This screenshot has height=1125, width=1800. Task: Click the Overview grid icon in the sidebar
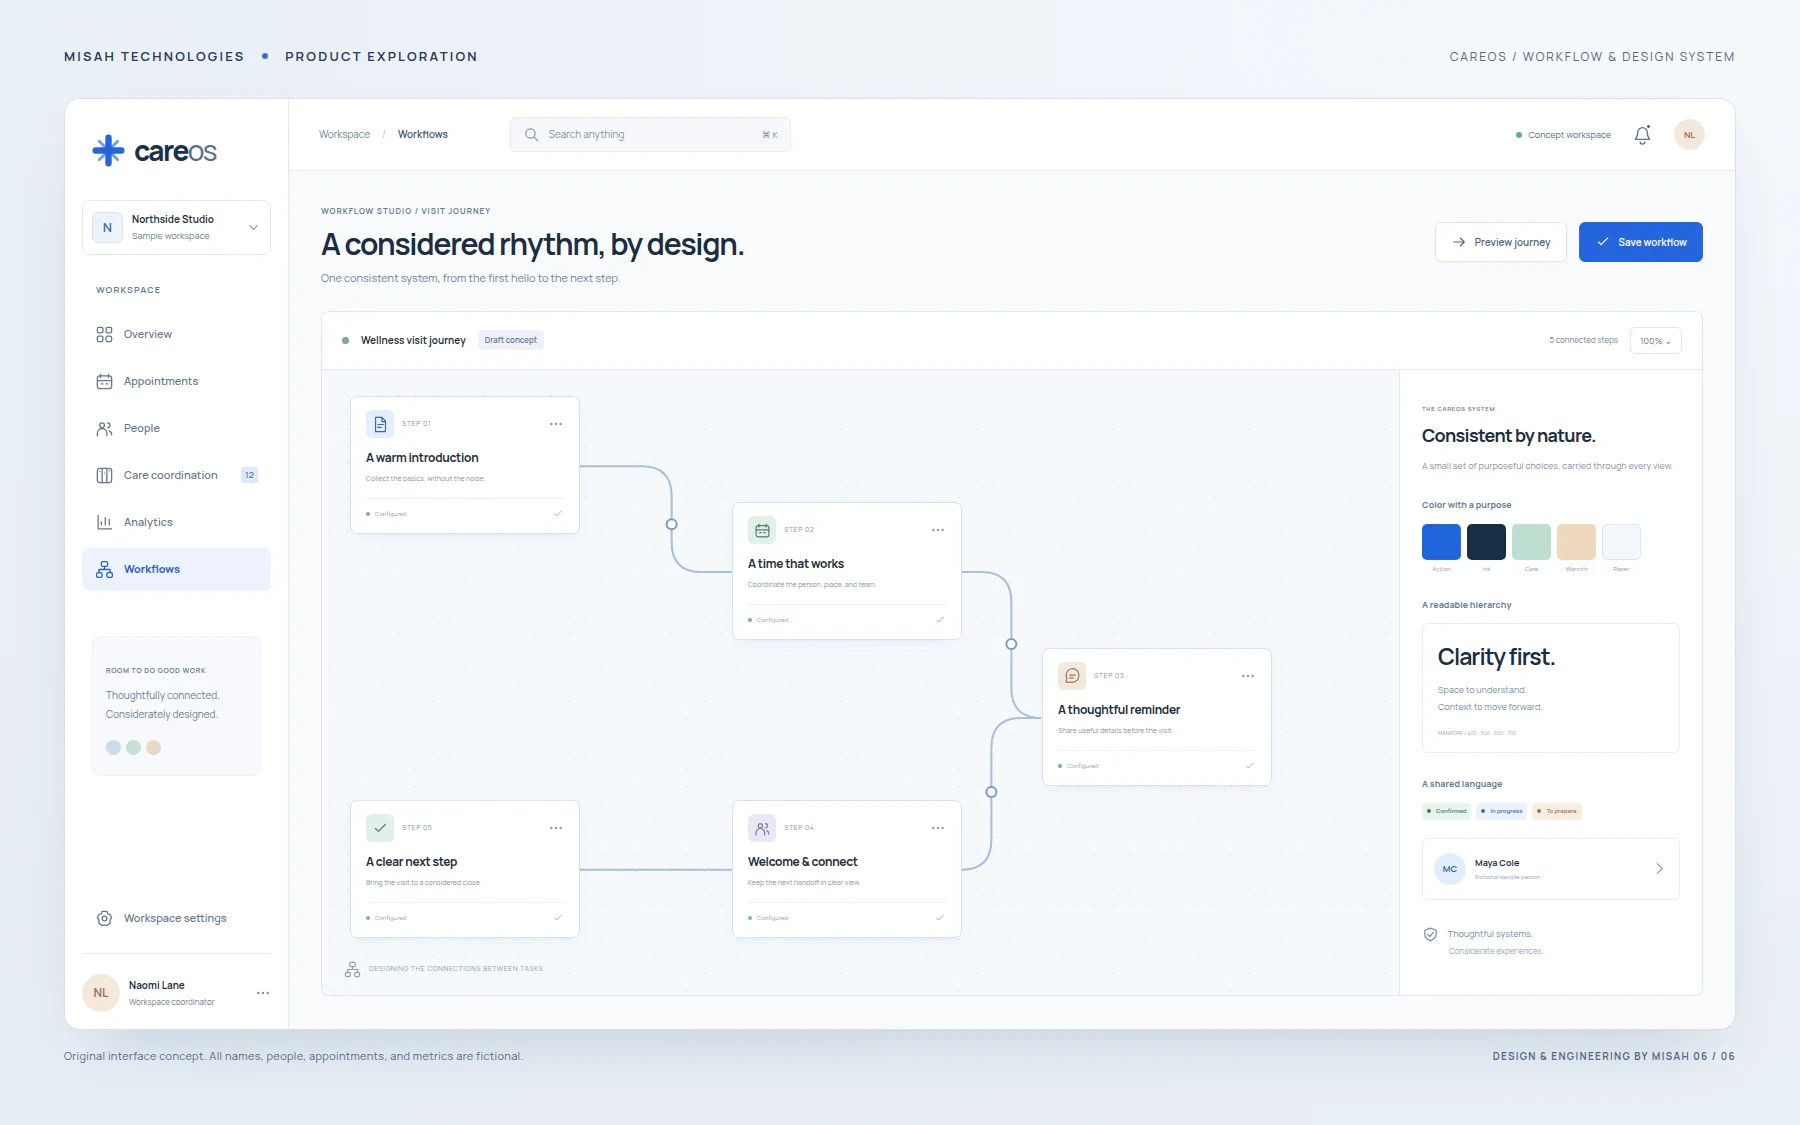pyautogui.click(x=104, y=334)
